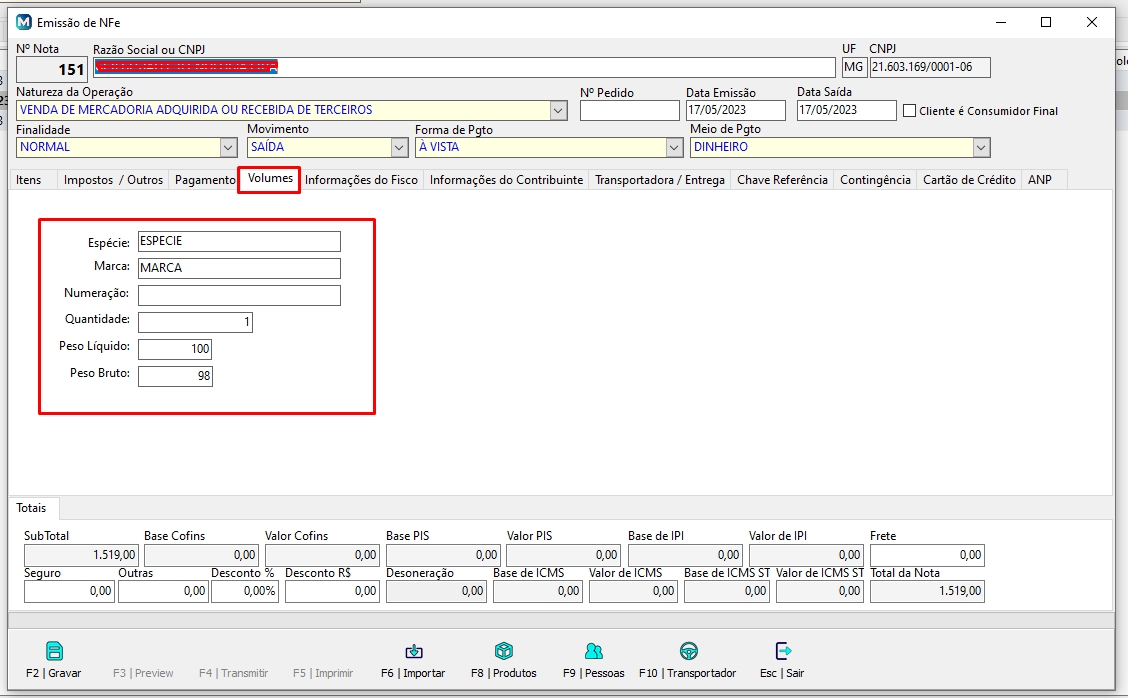Open the Transportadora / Entrega tab
The image size is (1128, 698).
point(659,180)
